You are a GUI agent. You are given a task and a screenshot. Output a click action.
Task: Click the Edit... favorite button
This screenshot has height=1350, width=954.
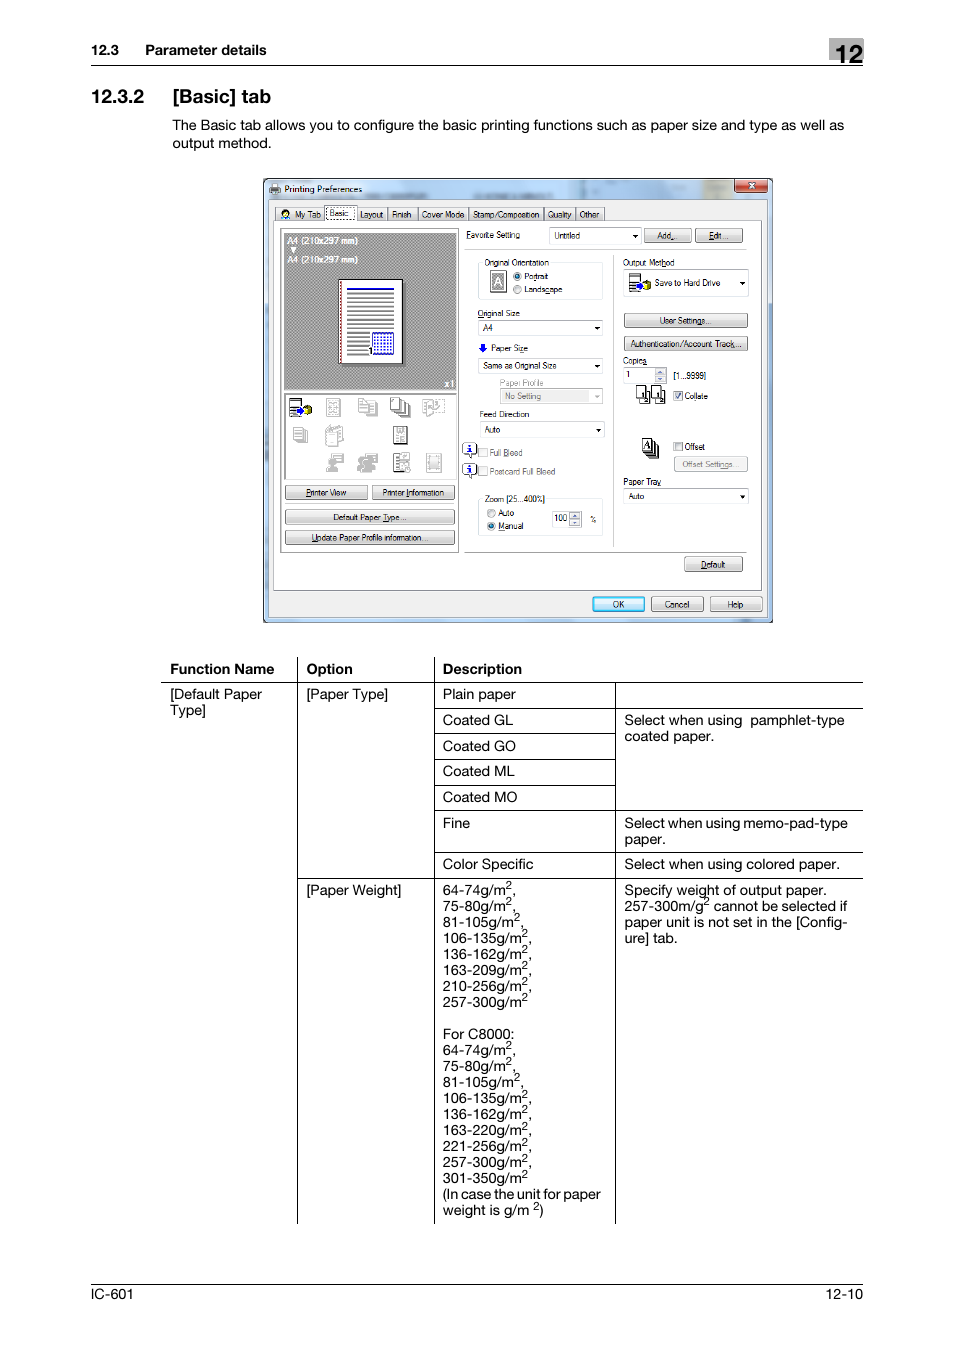(718, 236)
